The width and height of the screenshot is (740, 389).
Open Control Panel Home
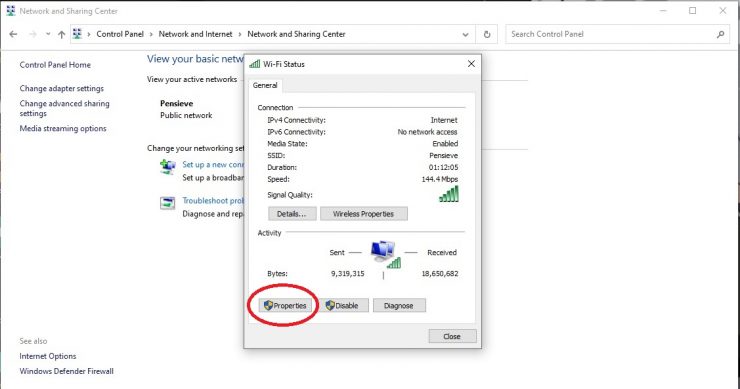(55, 65)
